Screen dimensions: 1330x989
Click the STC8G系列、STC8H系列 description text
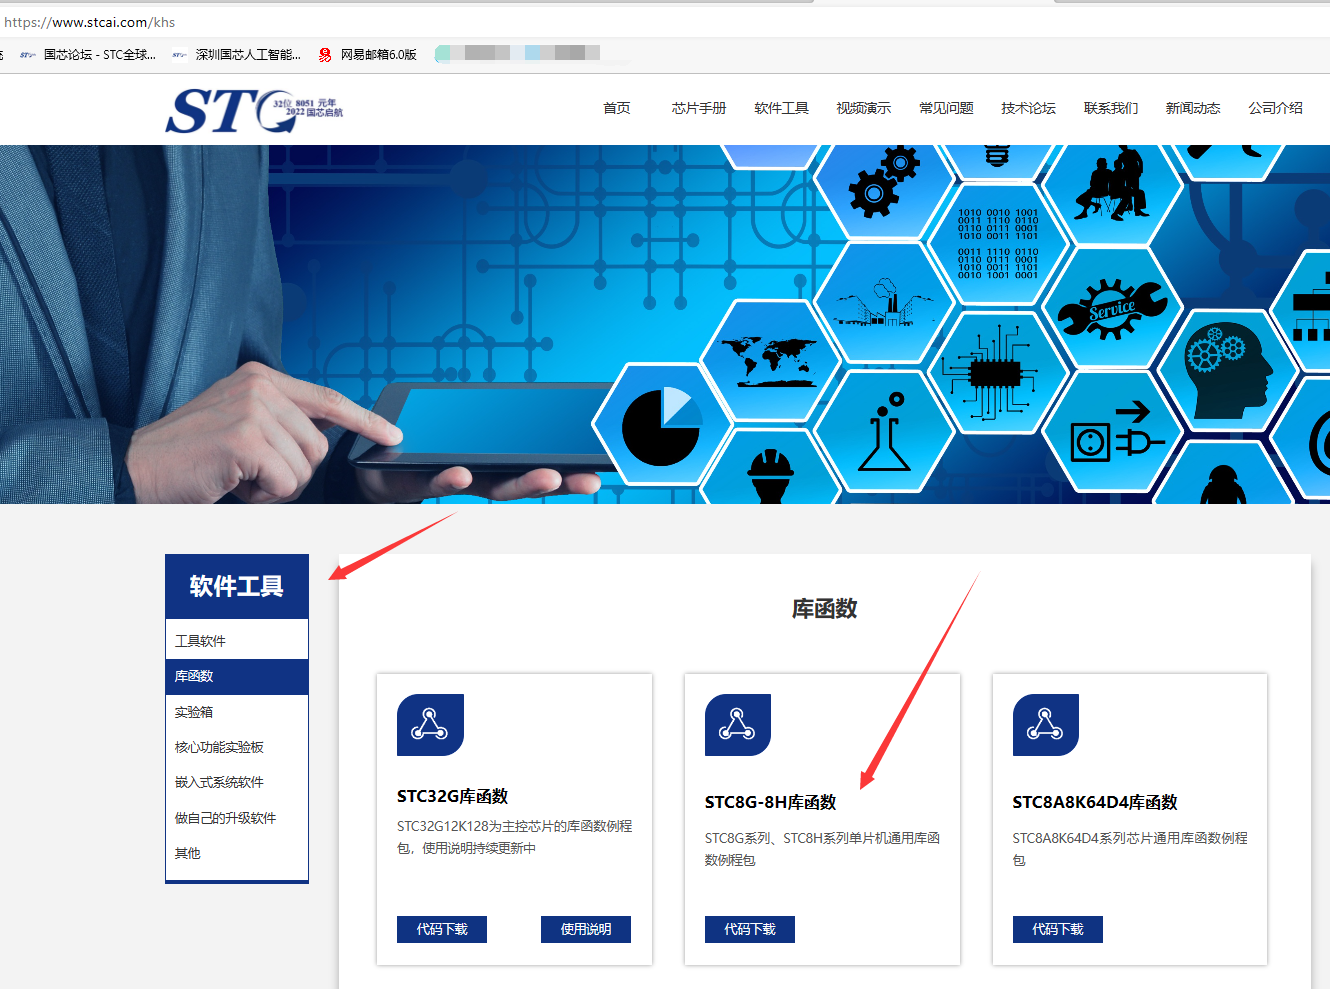[x=823, y=849]
